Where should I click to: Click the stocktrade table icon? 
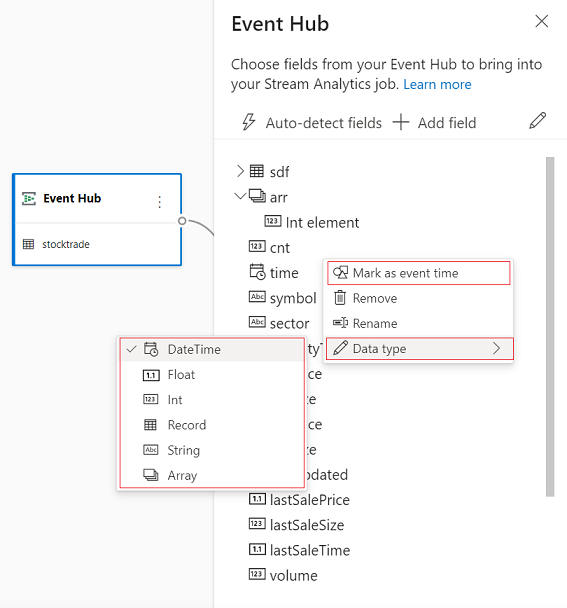click(x=28, y=244)
